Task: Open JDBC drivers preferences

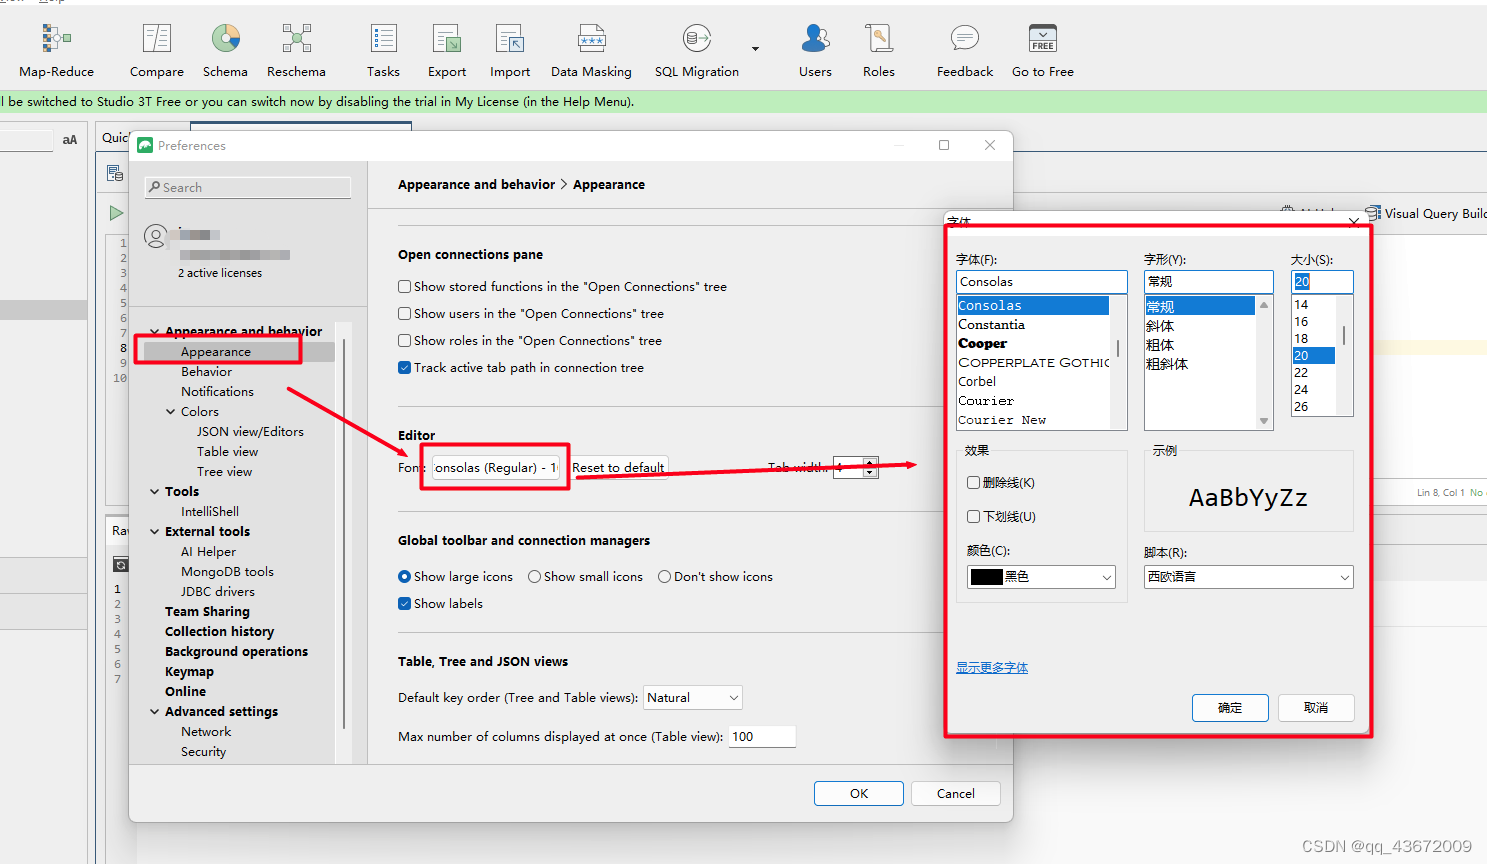Action: point(218,592)
